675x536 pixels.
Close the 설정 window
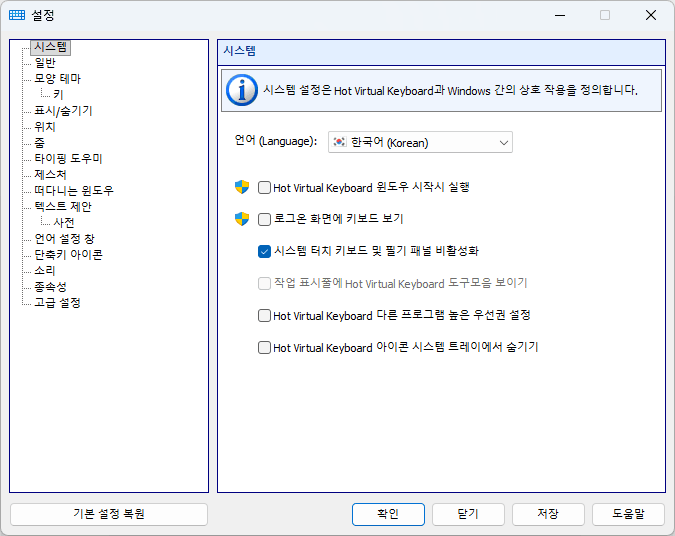[x=651, y=15]
